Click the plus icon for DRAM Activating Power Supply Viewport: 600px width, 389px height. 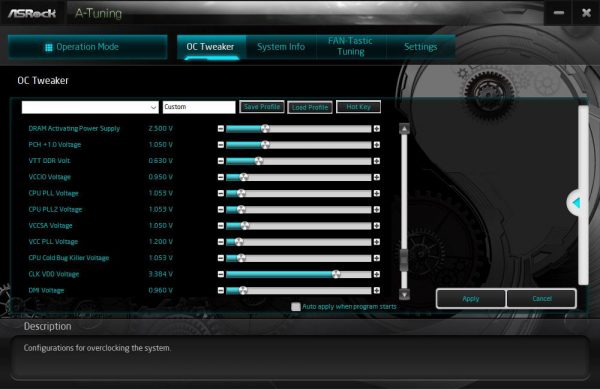coord(377,129)
